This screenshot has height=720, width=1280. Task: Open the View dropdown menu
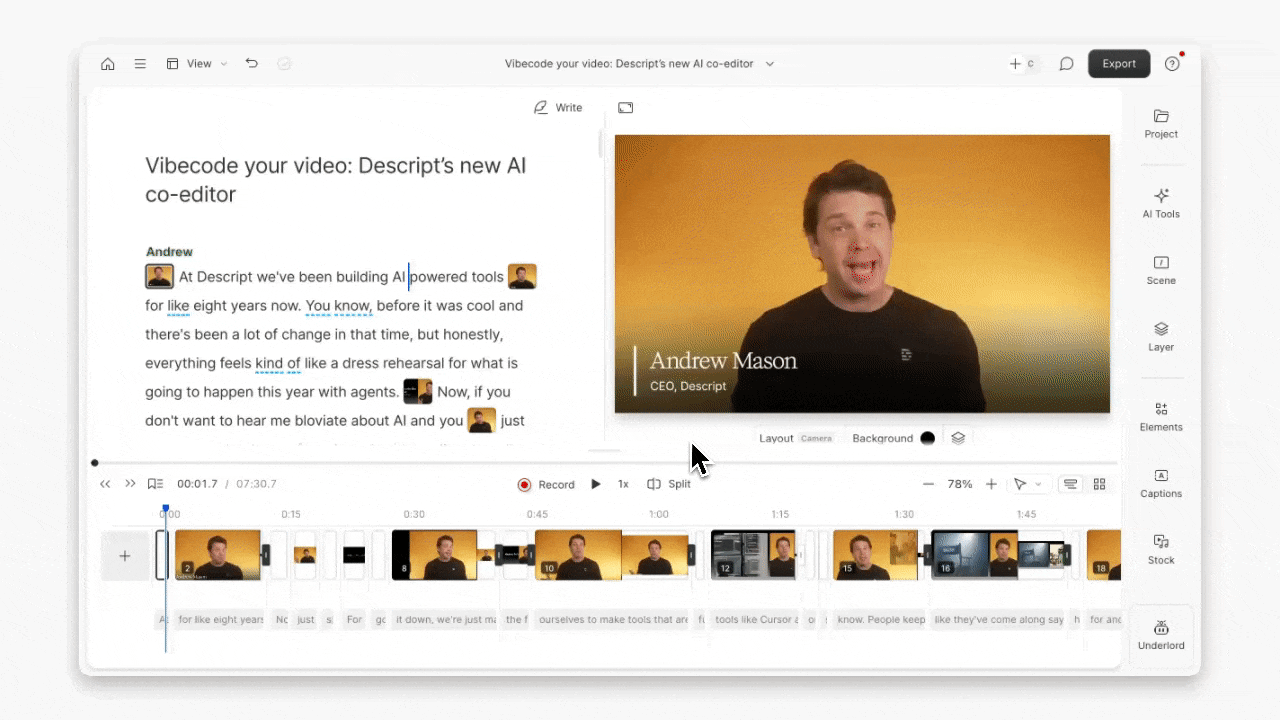click(197, 64)
